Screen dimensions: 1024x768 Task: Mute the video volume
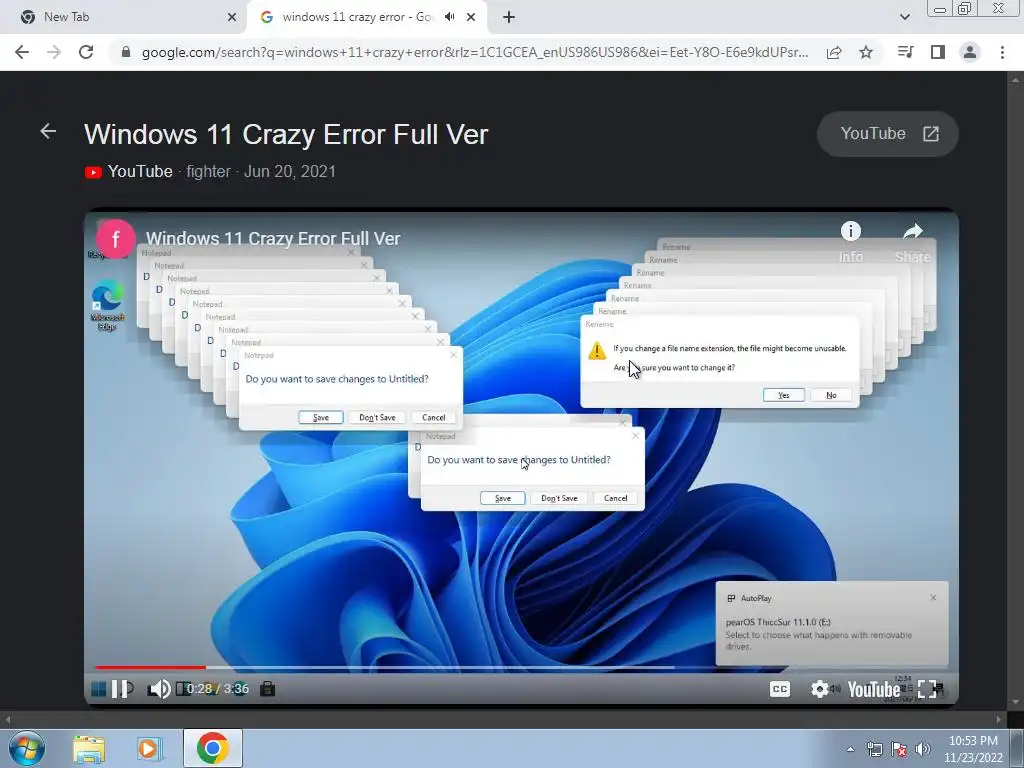[159, 689]
